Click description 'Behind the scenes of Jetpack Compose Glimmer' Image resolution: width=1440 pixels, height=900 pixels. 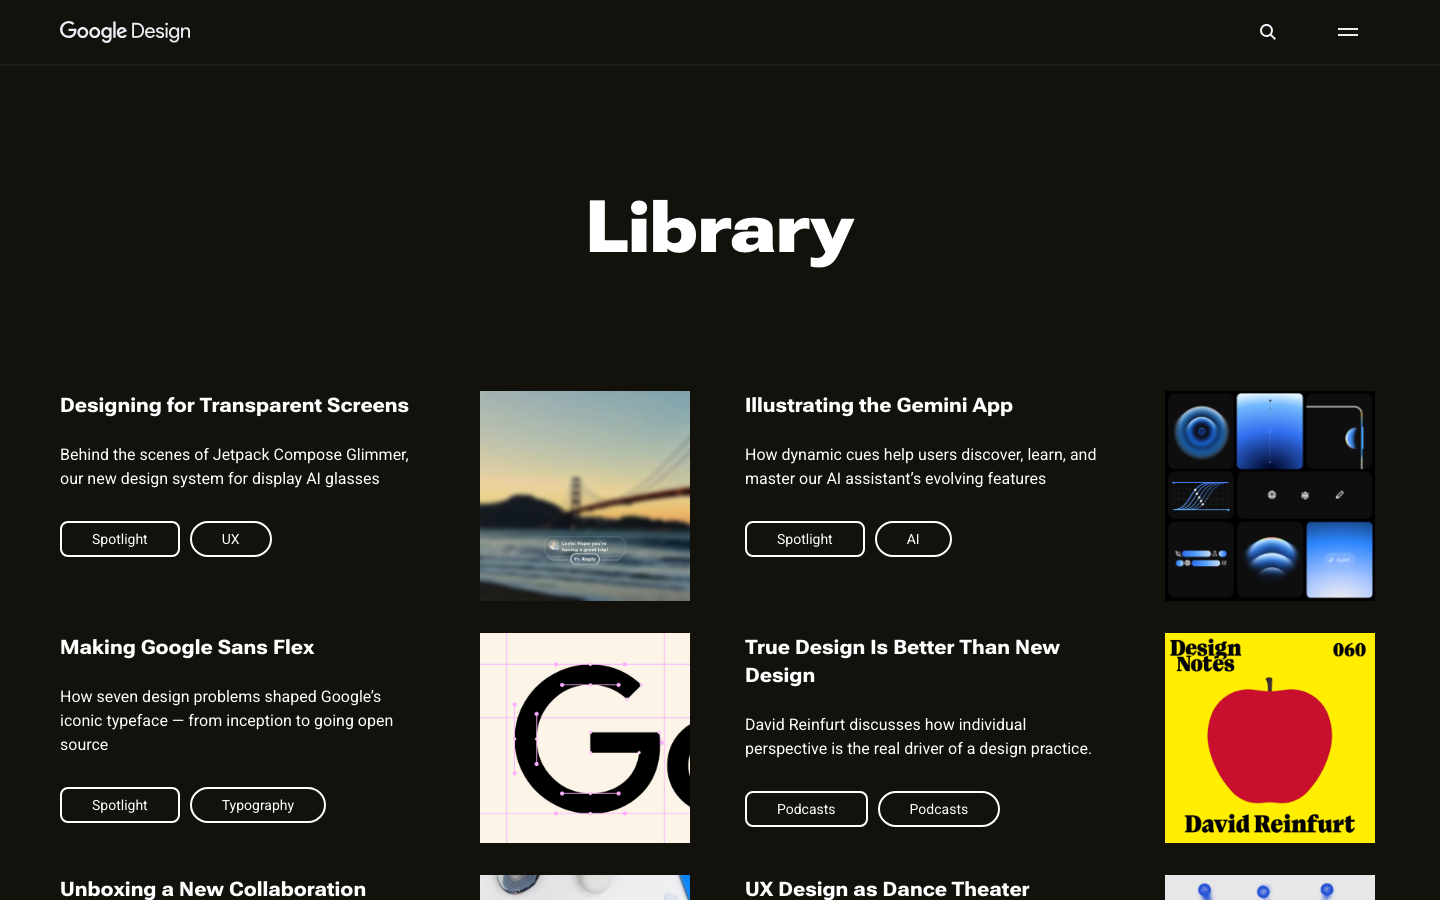tap(234, 466)
